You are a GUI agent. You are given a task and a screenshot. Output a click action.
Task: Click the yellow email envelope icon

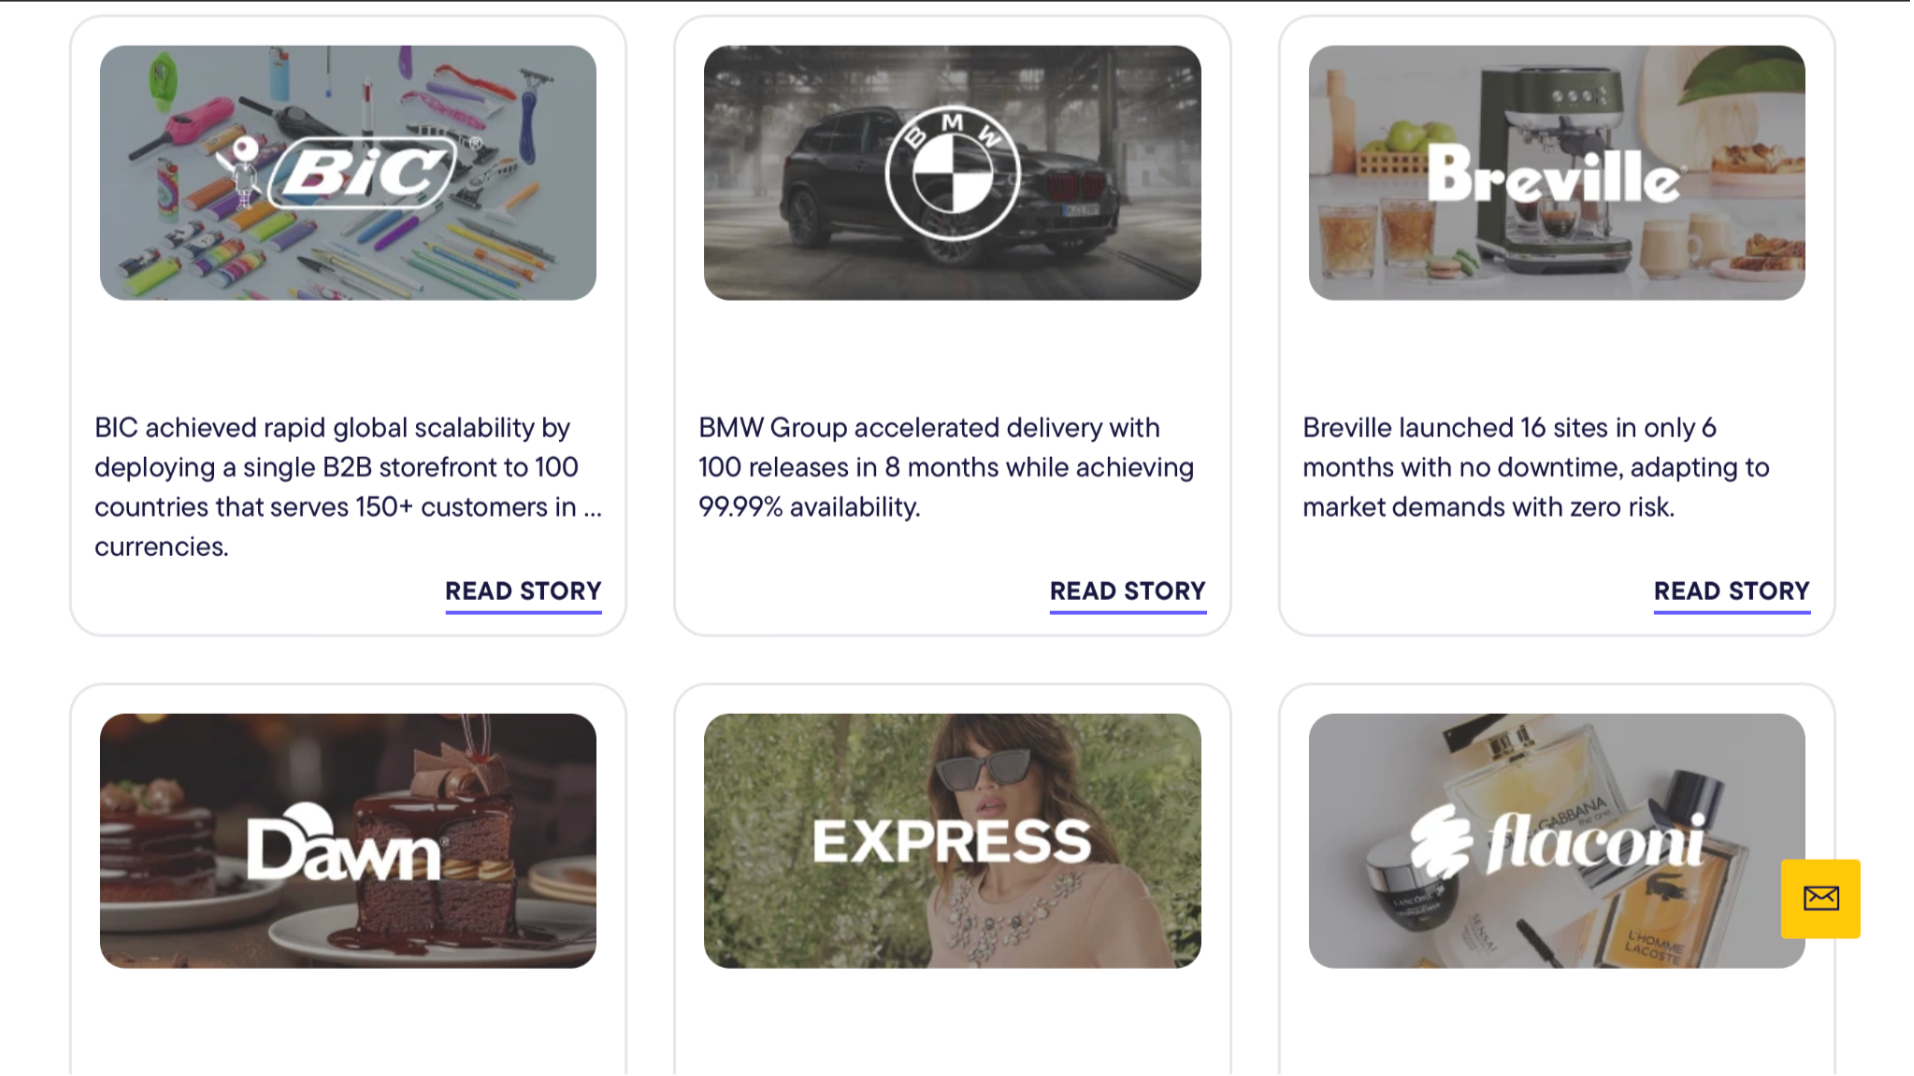[x=1823, y=900]
